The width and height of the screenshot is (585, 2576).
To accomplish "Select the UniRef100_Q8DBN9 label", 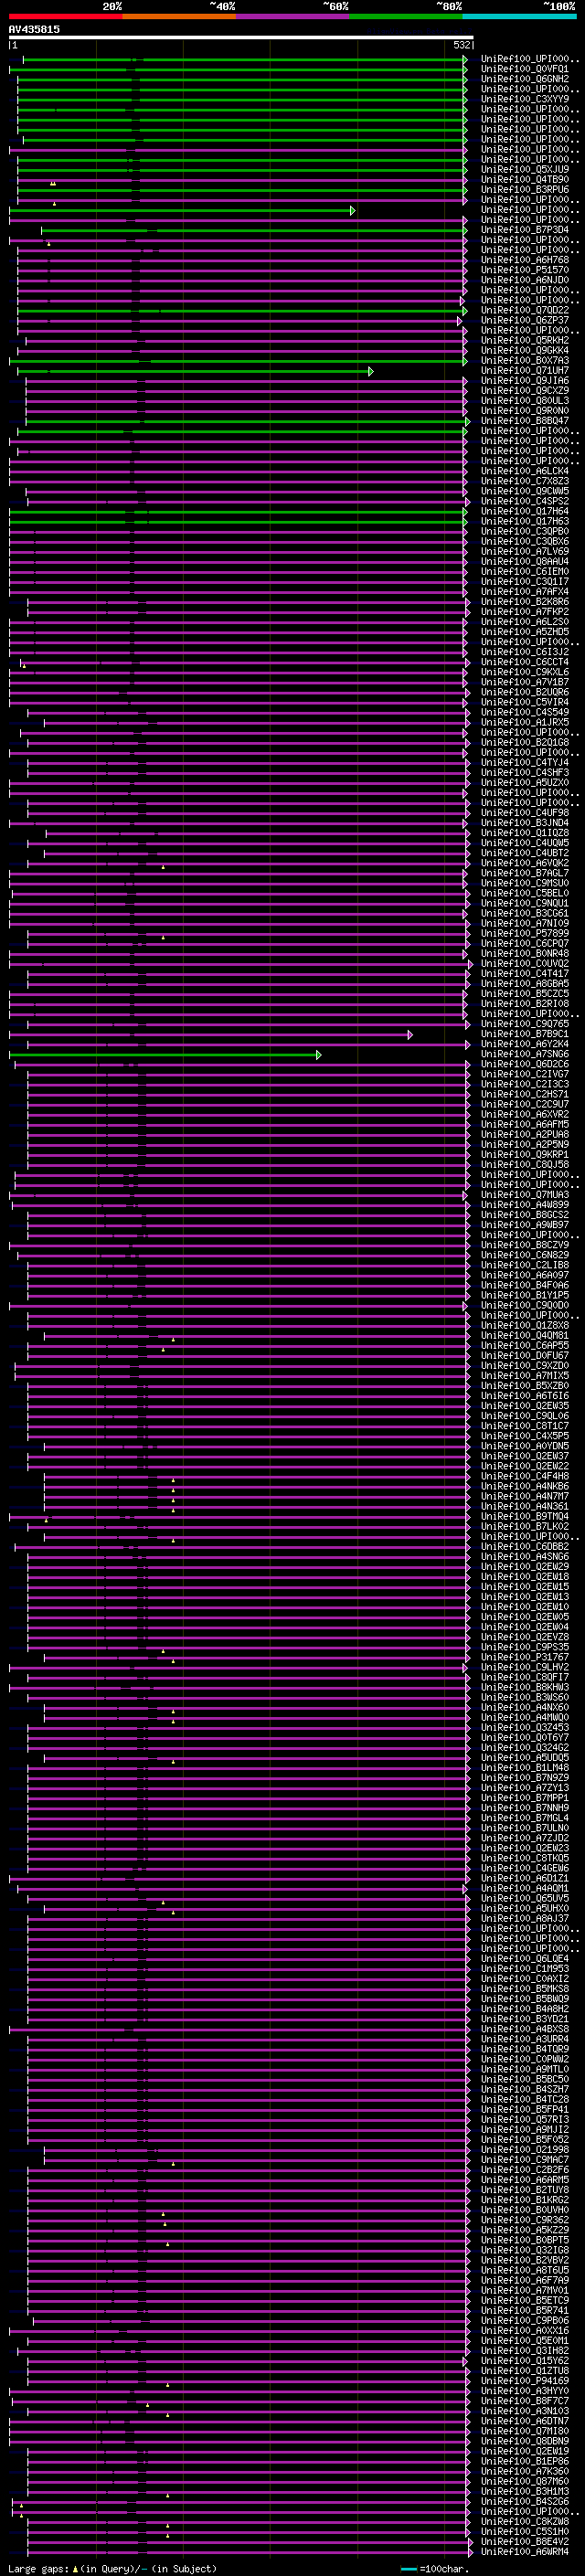I will [525, 2441].
